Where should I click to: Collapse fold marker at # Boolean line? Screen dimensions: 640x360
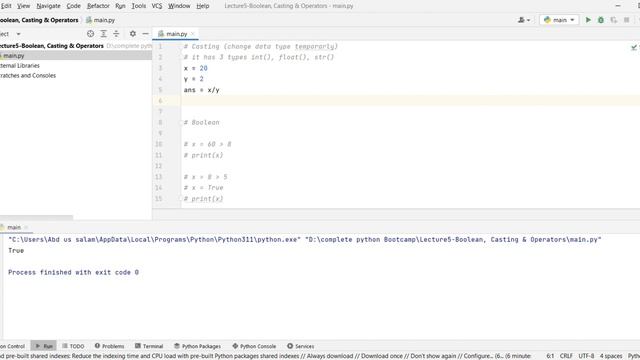(181, 122)
